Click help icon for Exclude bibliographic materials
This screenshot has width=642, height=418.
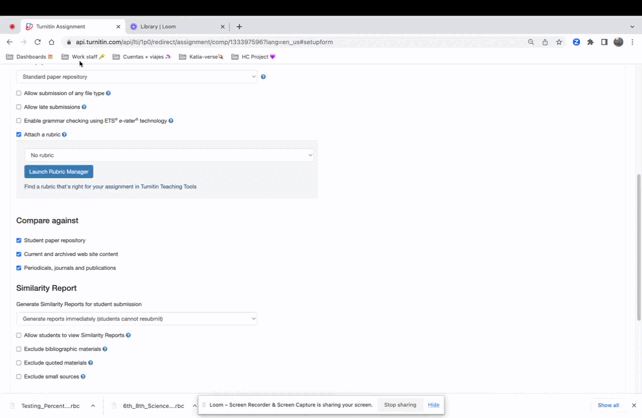coord(105,349)
